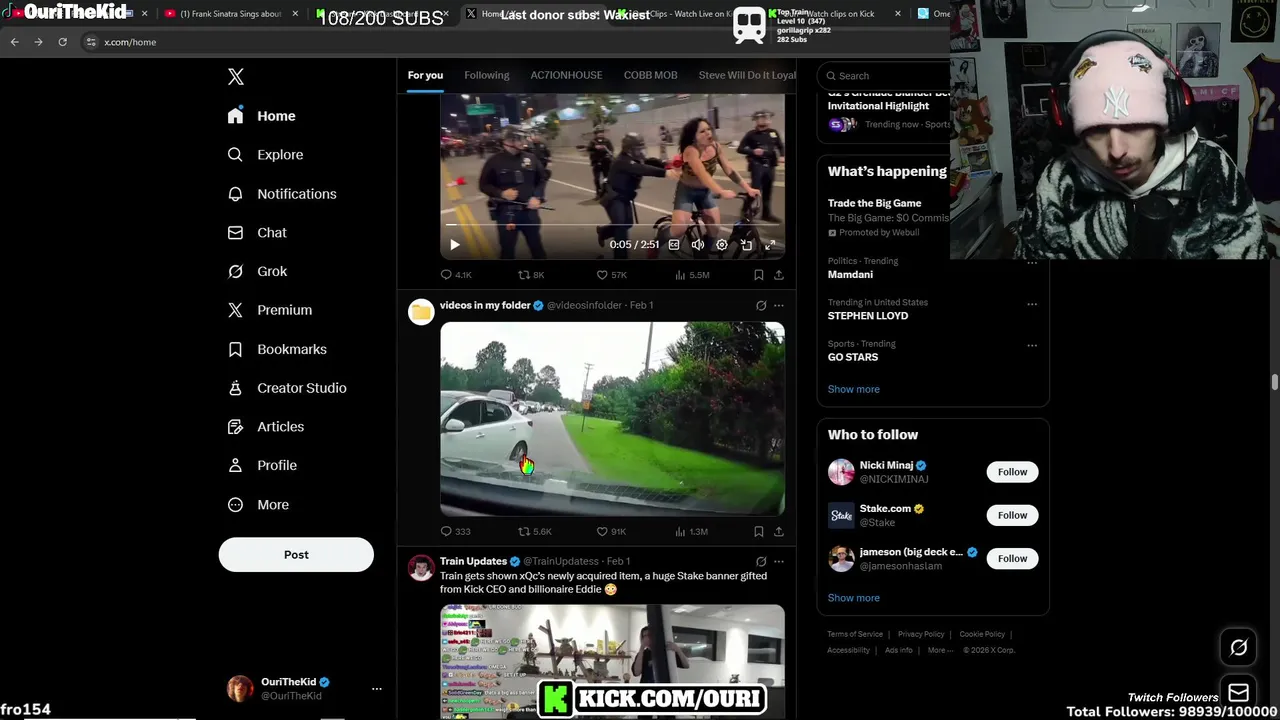1280x720 pixels.
Task: Bookmark the protest video post
Action: tap(759, 275)
